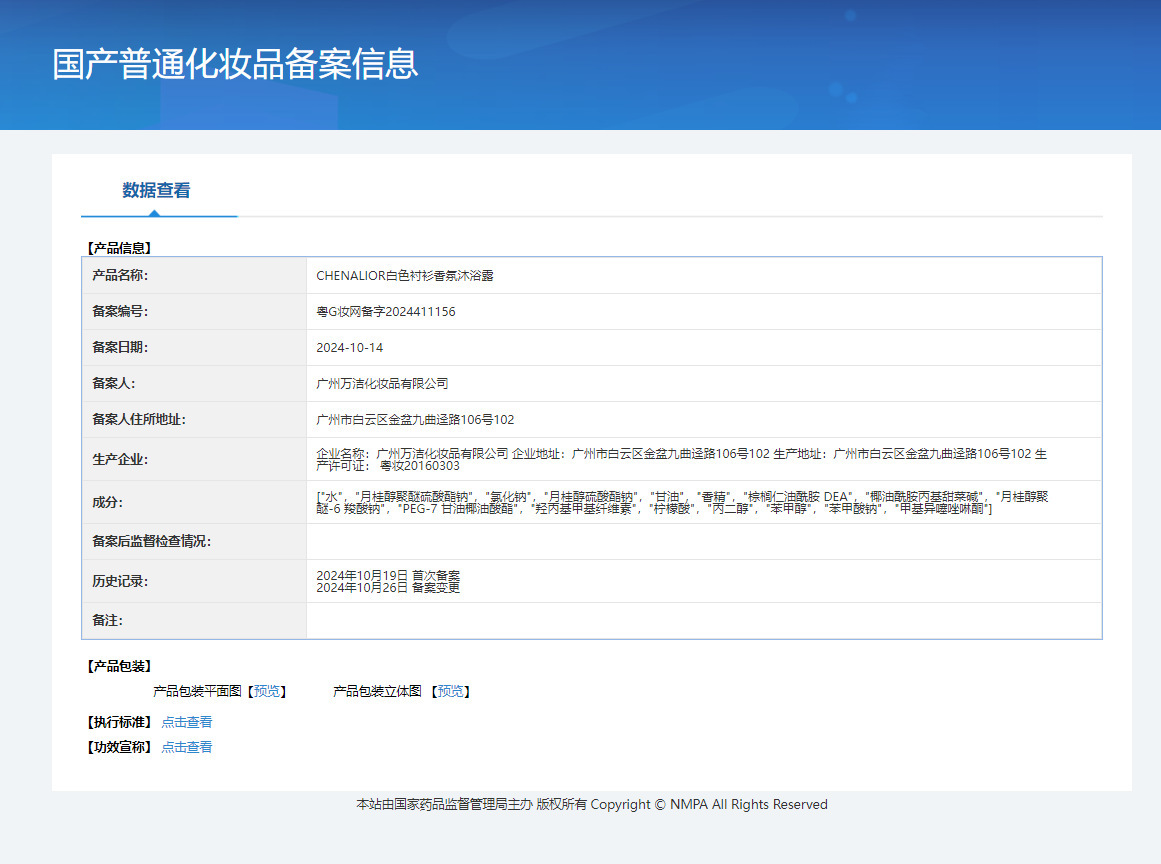Click the 【功效宣称】 label
This screenshot has height=864, width=1161.
pyautogui.click(x=119, y=747)
